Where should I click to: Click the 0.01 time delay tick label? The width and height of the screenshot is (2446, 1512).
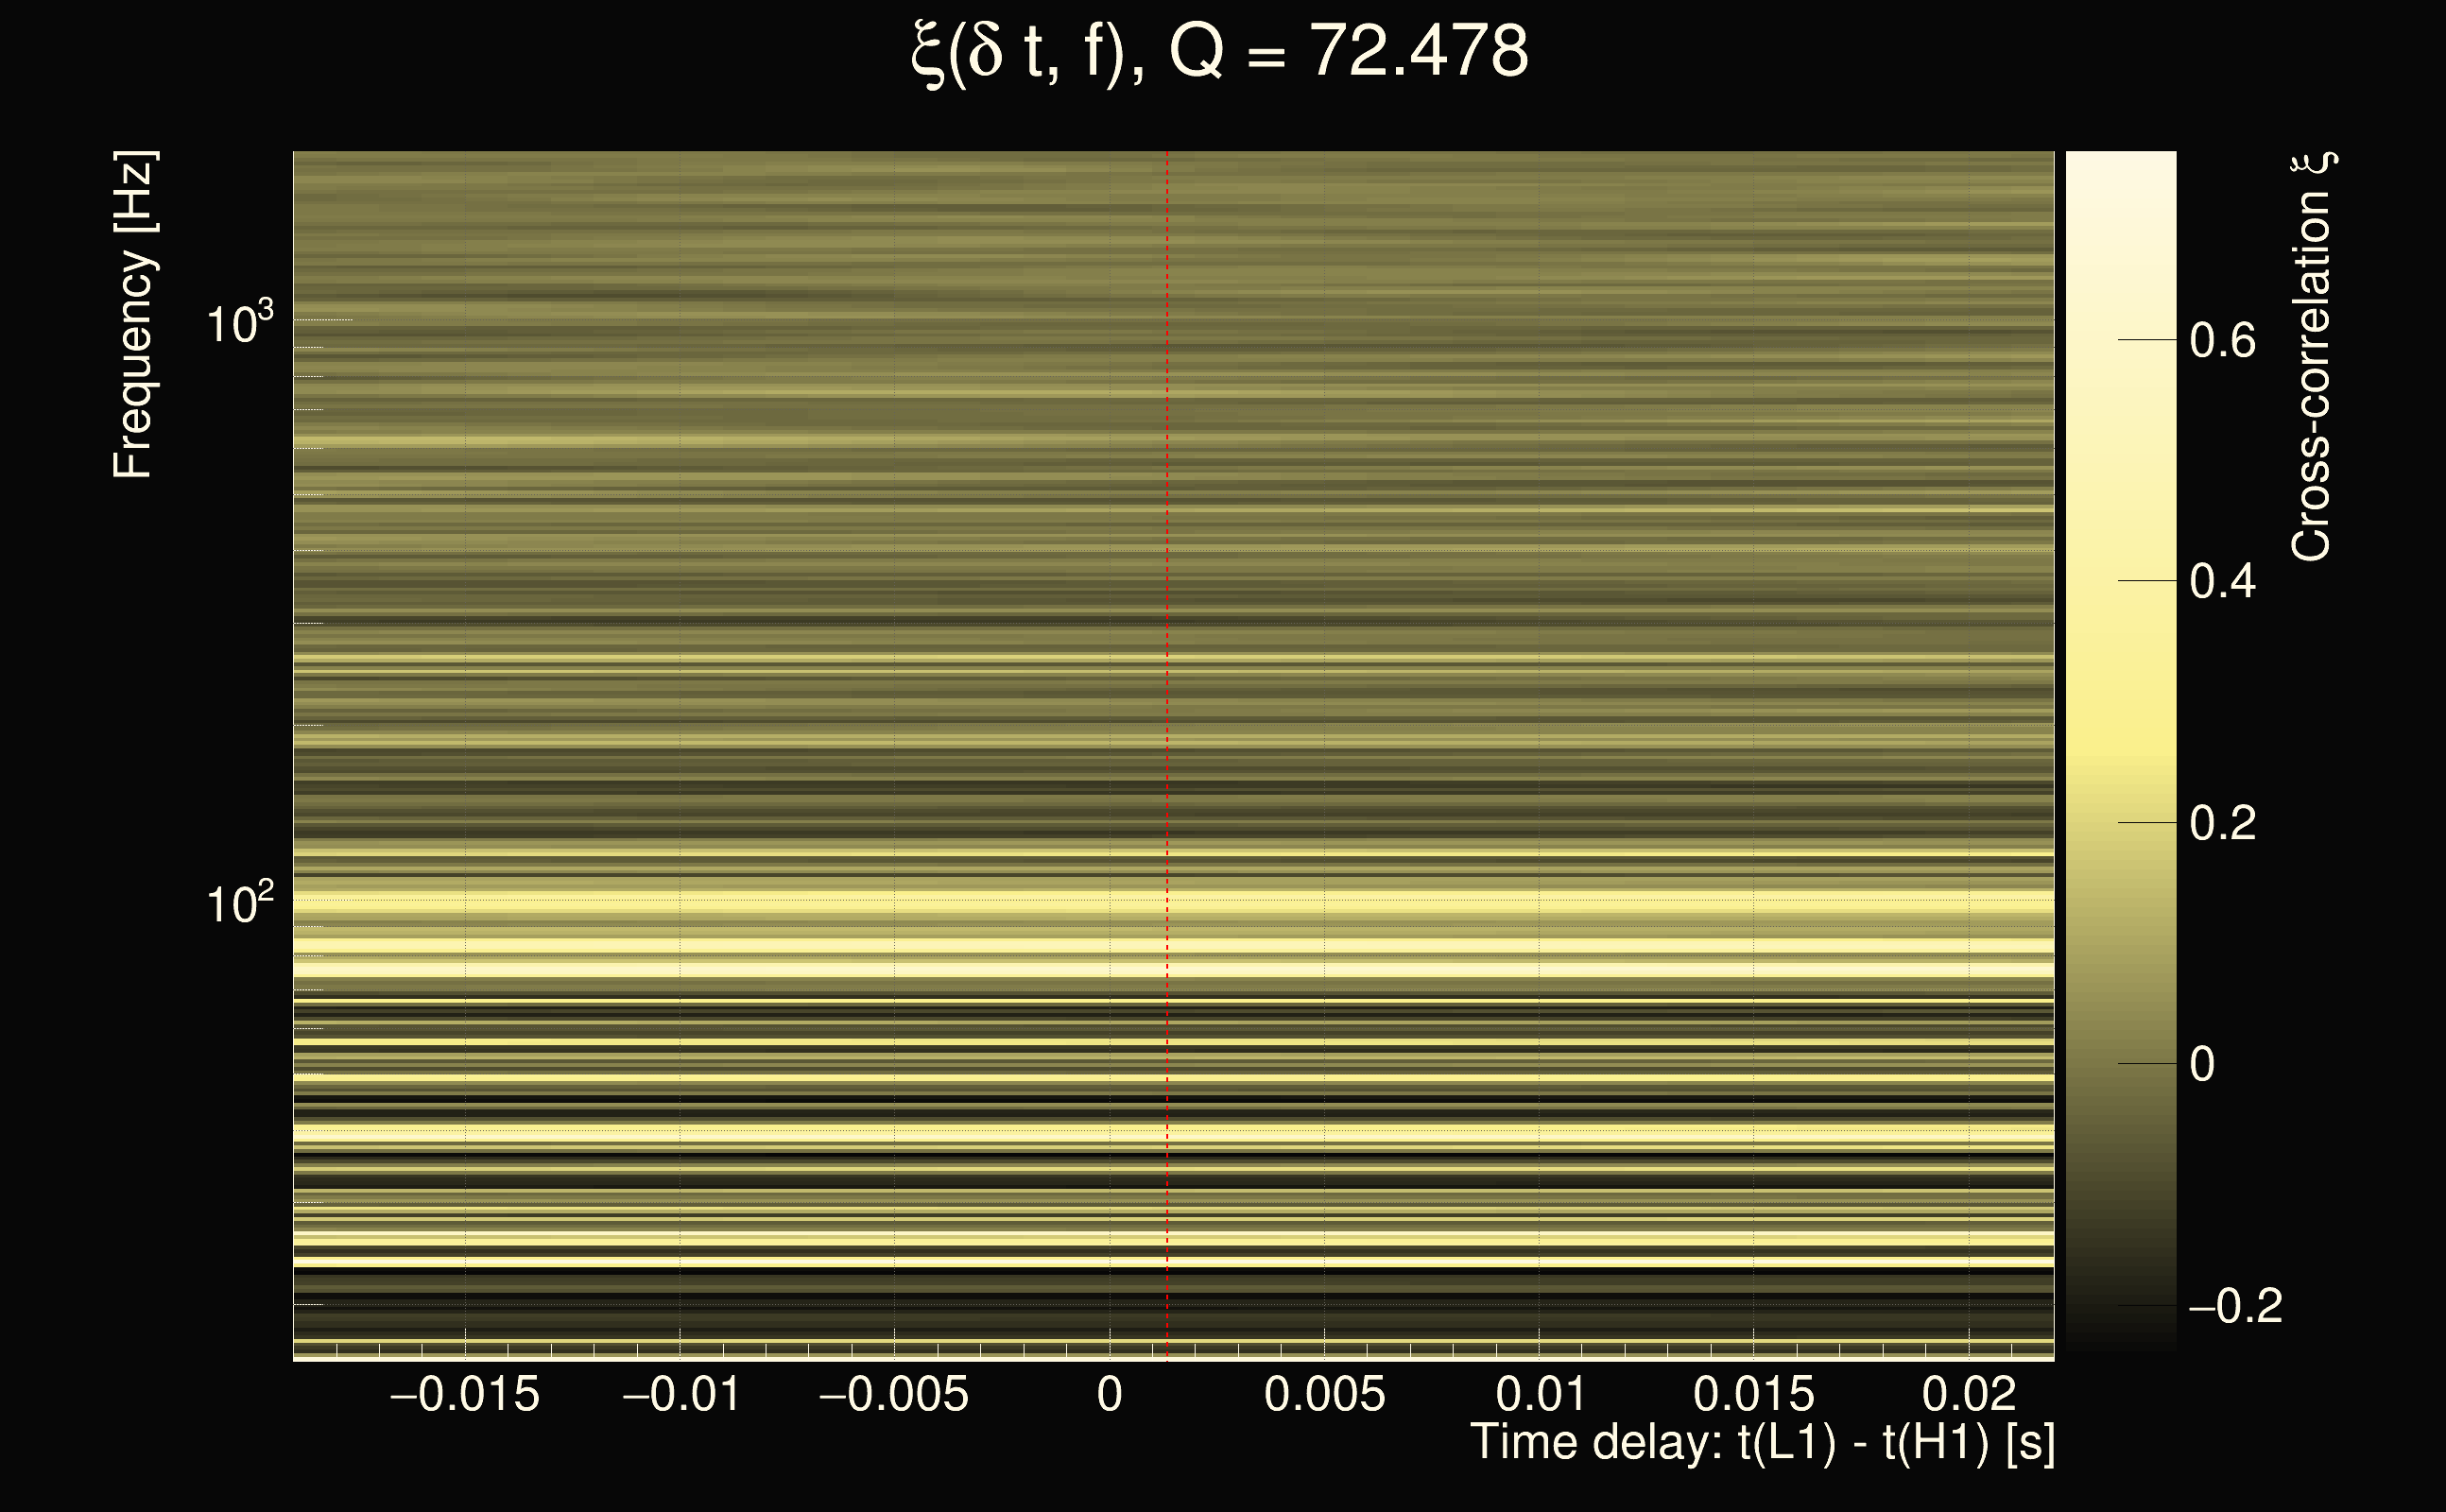pyautogui.click(x=1540, y=1394)
